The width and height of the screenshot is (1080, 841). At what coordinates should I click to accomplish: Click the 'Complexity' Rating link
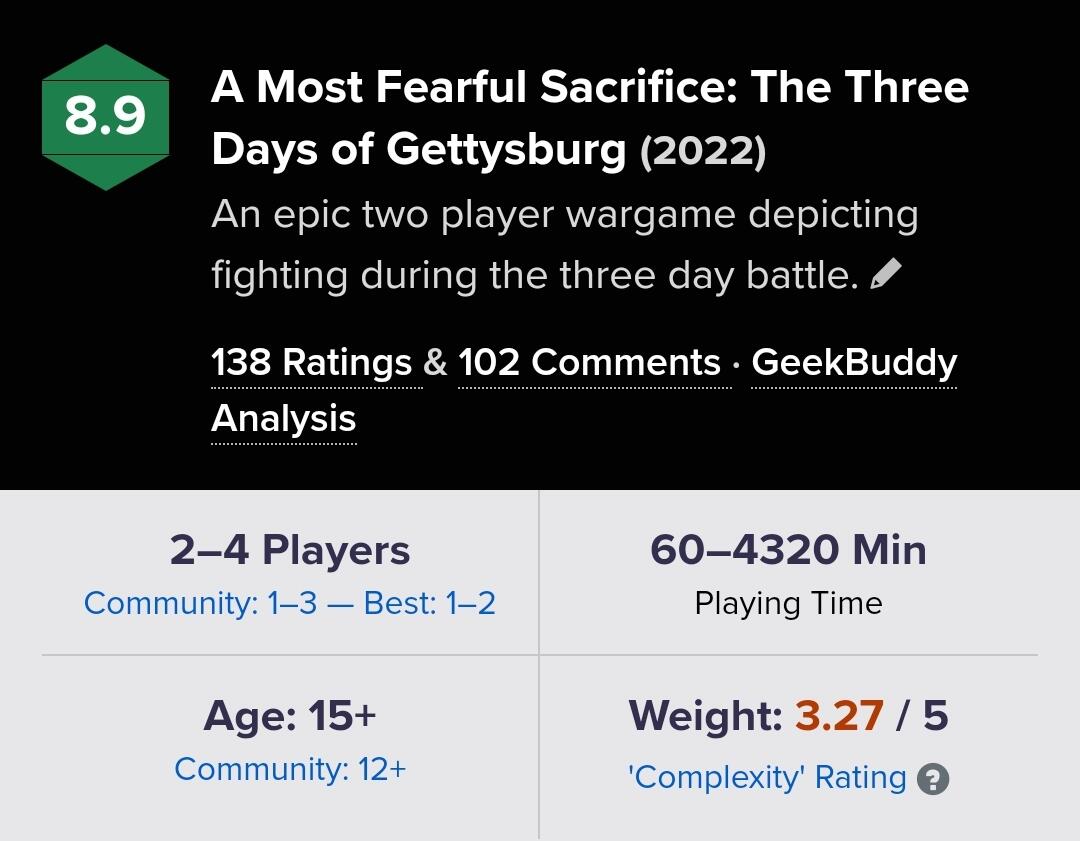766,778
